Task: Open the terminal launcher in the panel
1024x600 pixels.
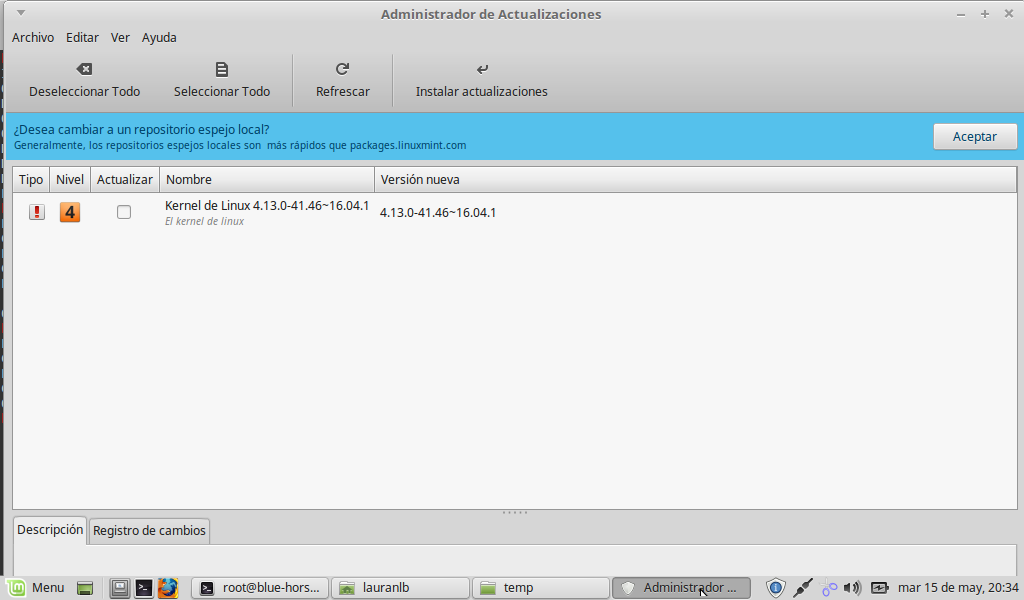Action: point(144,588)
